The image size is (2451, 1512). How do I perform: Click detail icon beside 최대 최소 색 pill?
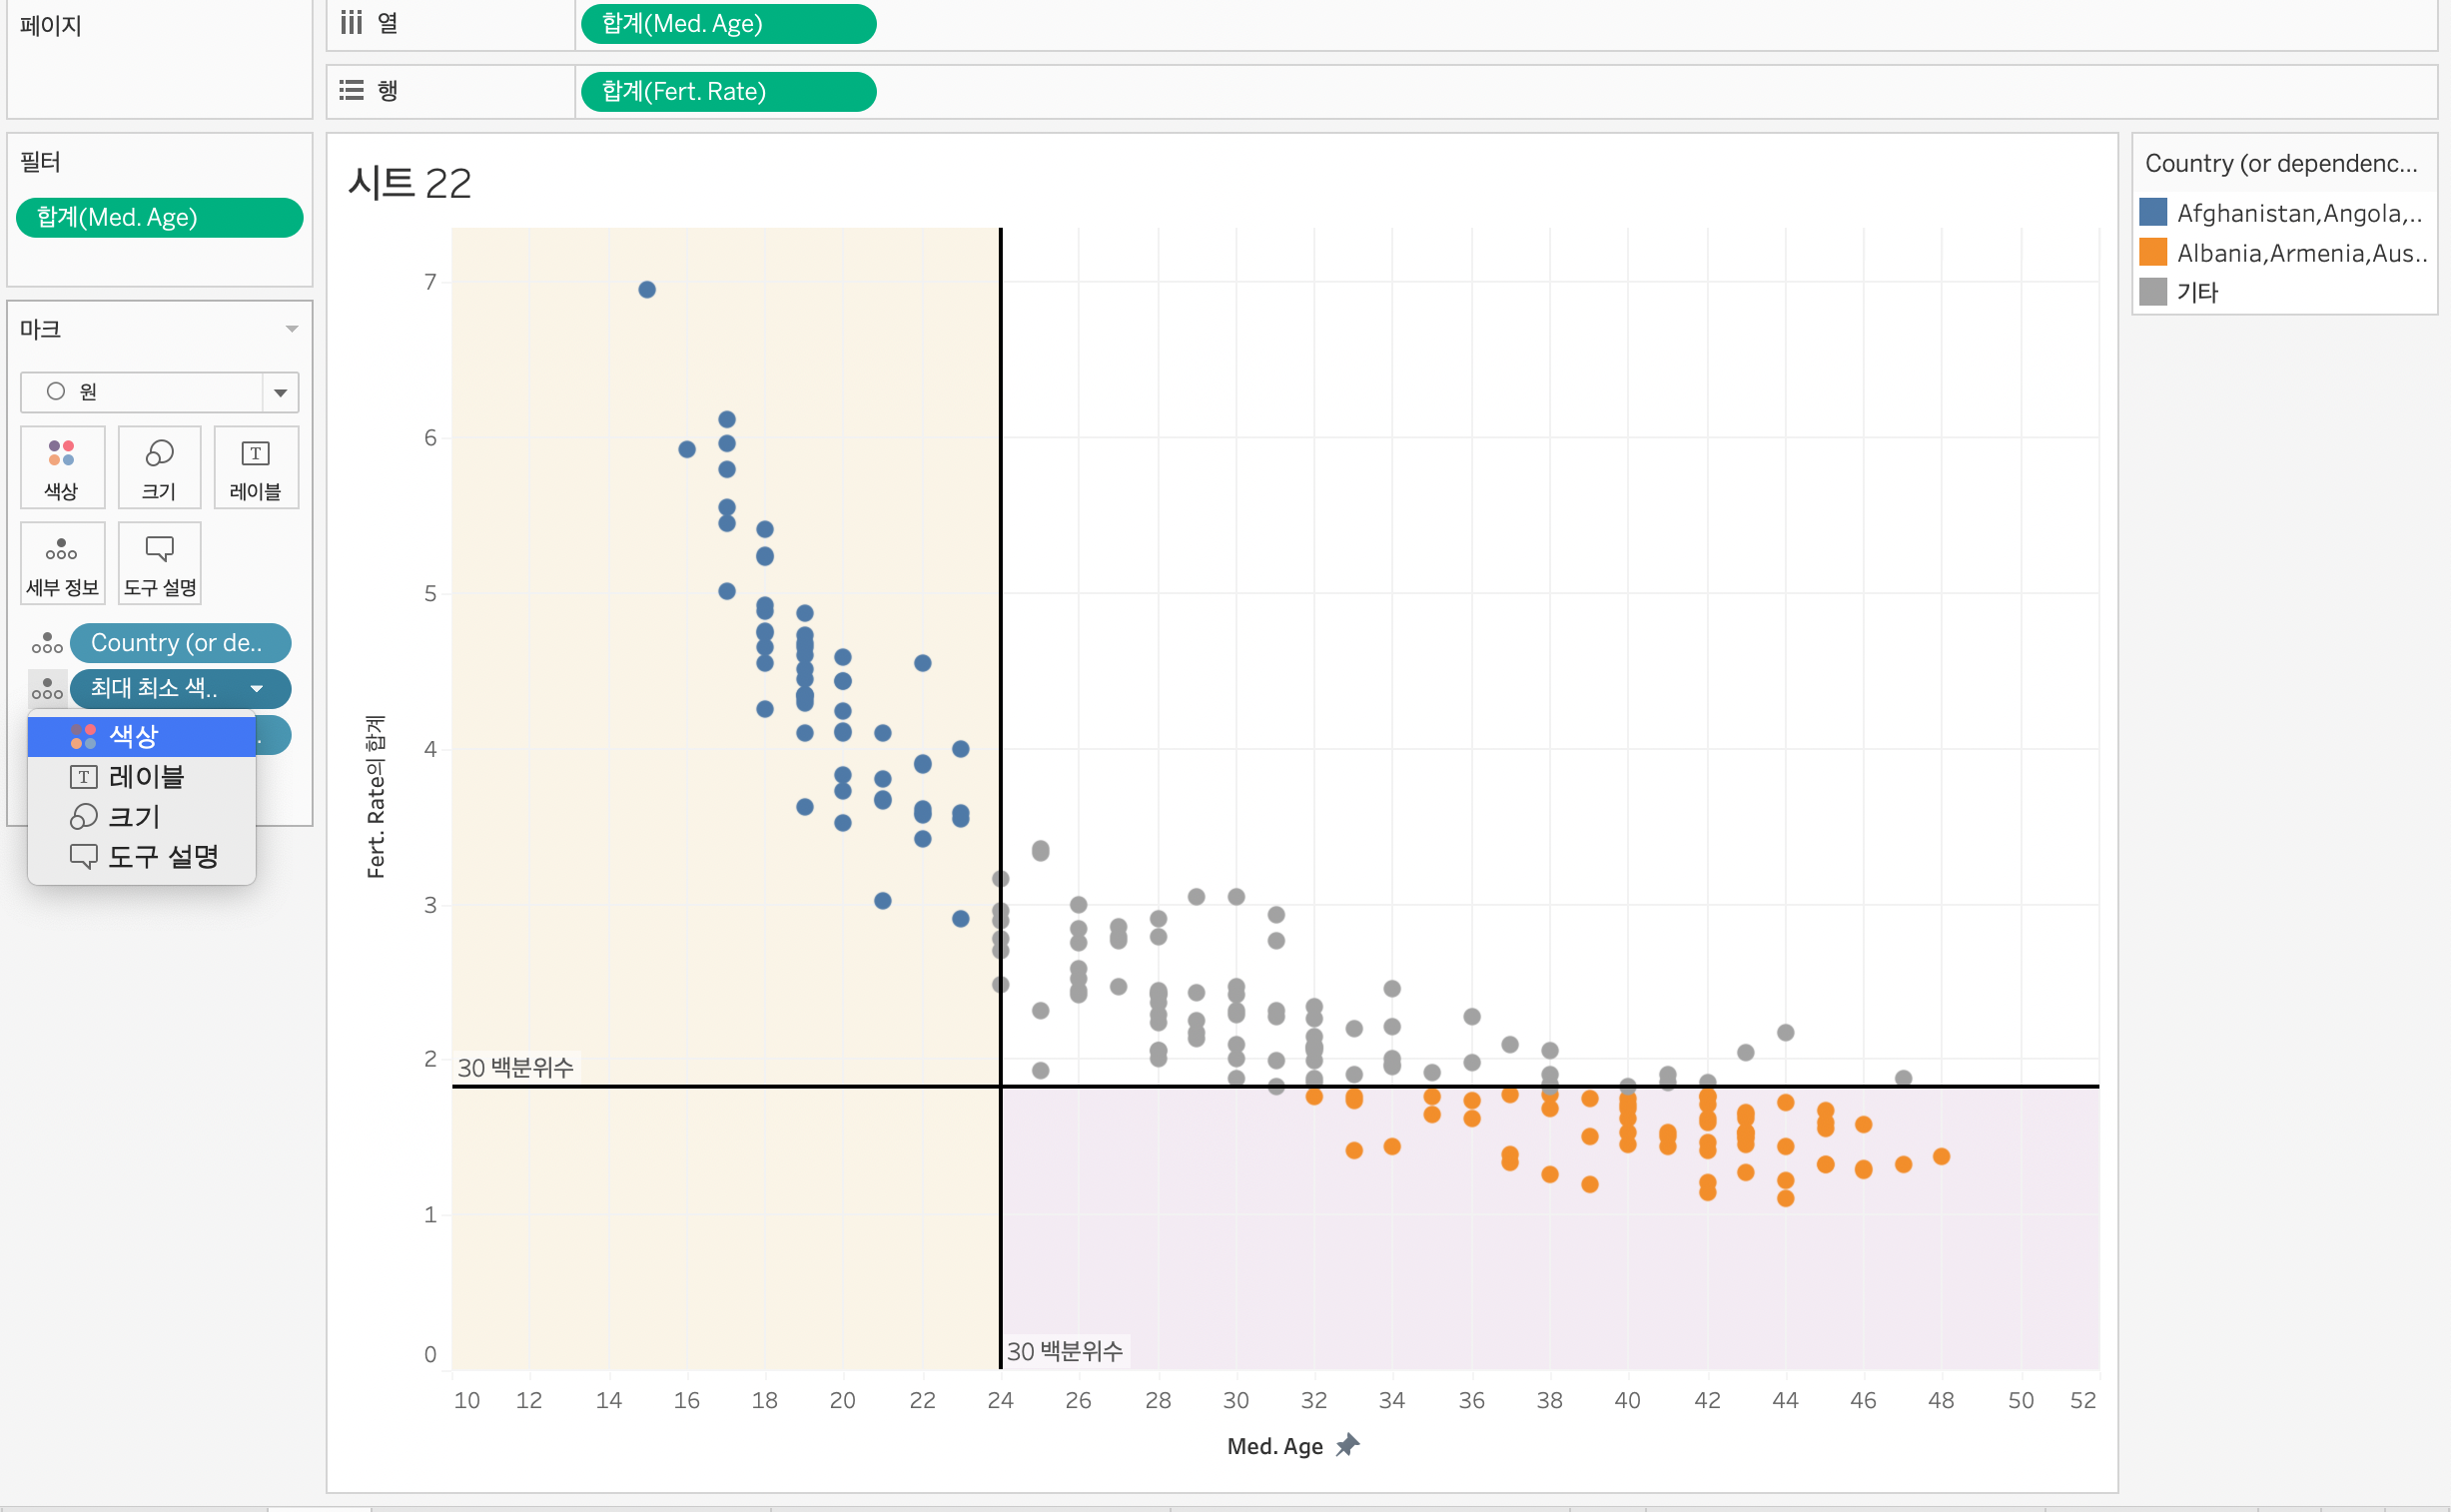tap(47, 689)
